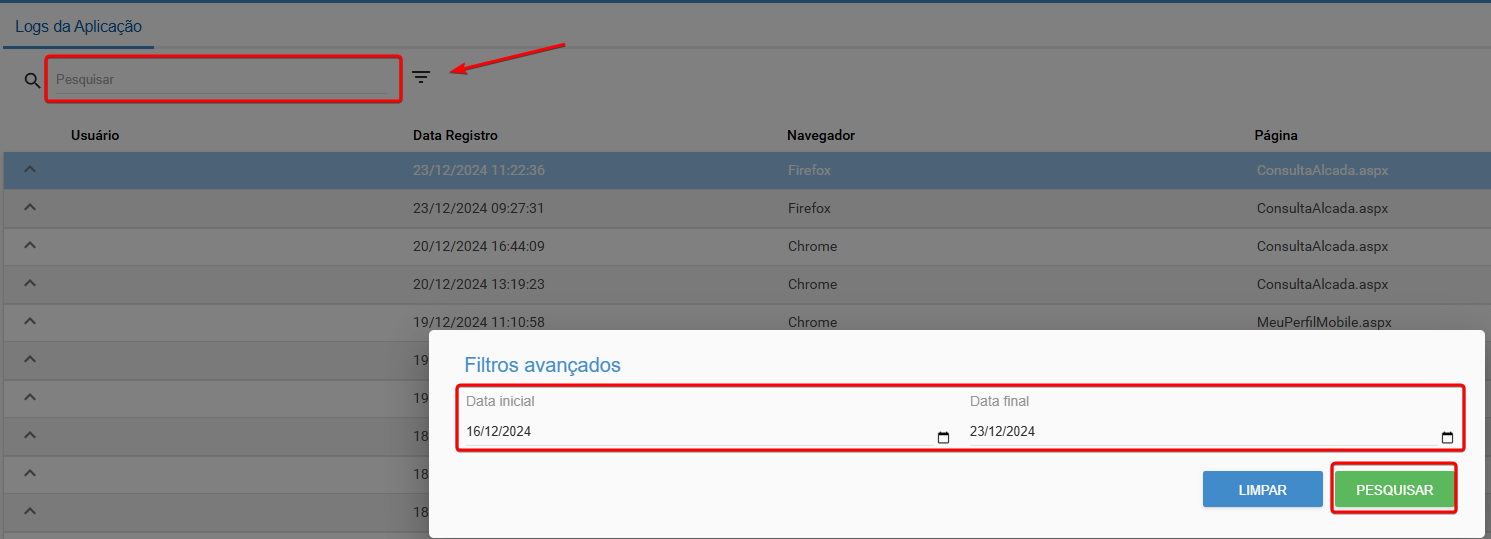Sort by Página column header
This screenshot has height=539, width=1491.
[1276, 135]
